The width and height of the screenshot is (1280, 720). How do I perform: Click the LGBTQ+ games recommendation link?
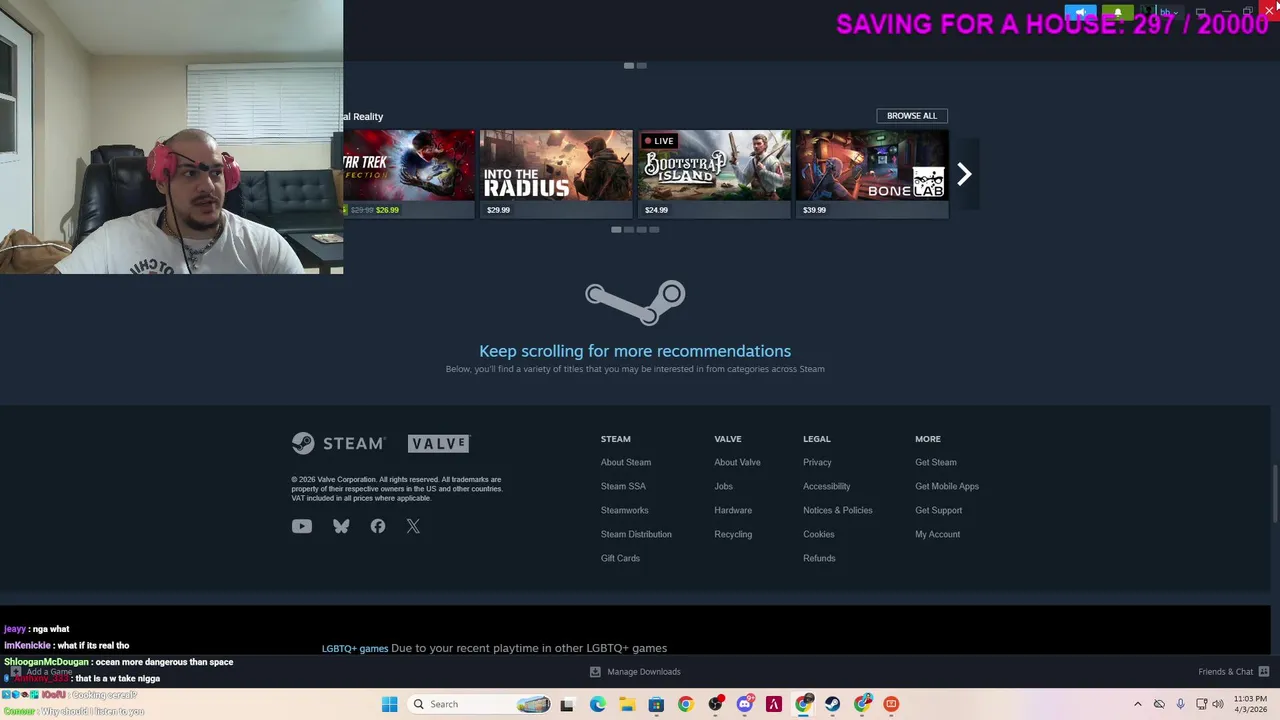[355, 648]
